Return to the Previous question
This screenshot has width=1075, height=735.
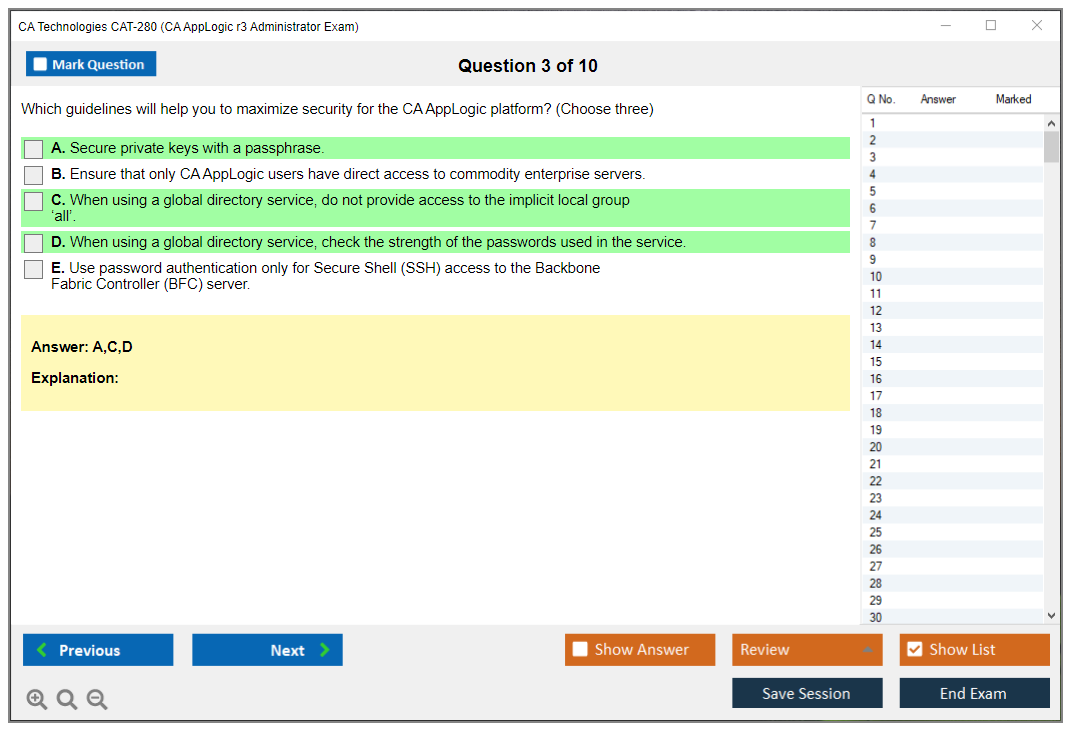(x=98, y=650)
